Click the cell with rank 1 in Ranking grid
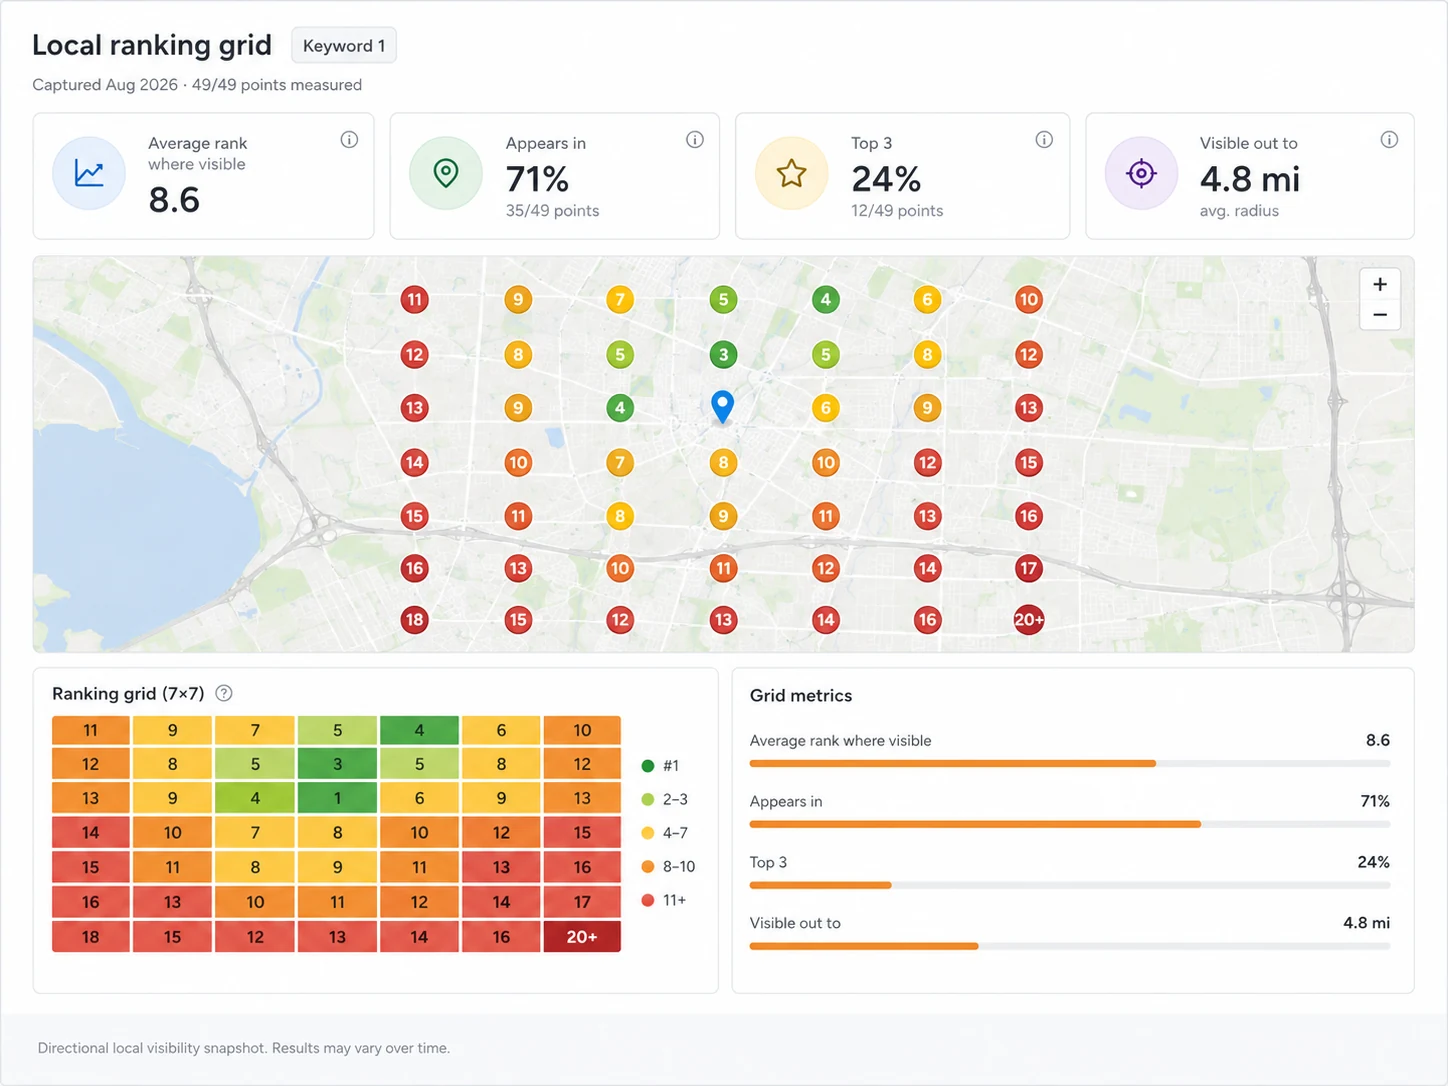 pos(337,798)
